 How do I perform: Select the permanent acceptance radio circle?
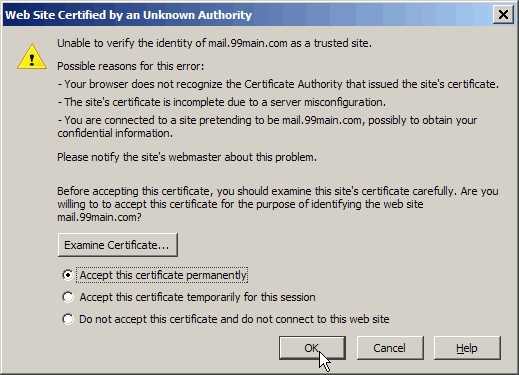point(68,275)
